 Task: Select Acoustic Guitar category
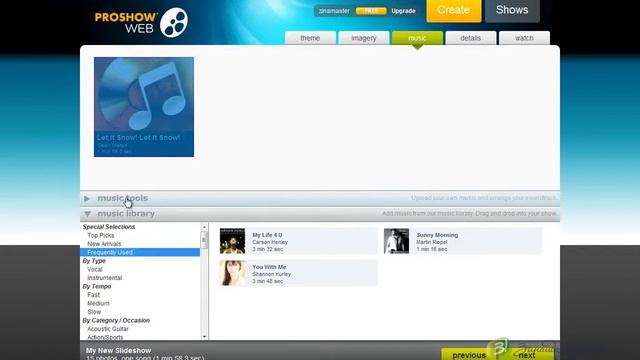[x=108, y=329]
